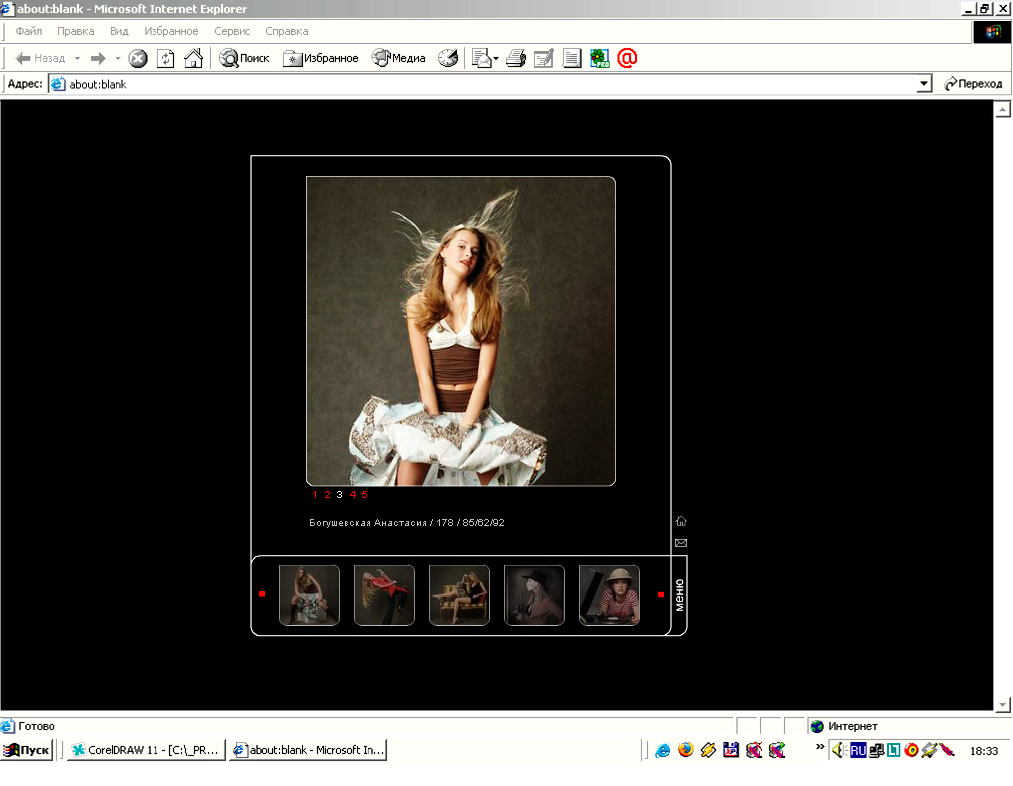This screenshot has height=786, width=1013.
Task: Open the Сервис menu
Action: (x=232, y=32)
